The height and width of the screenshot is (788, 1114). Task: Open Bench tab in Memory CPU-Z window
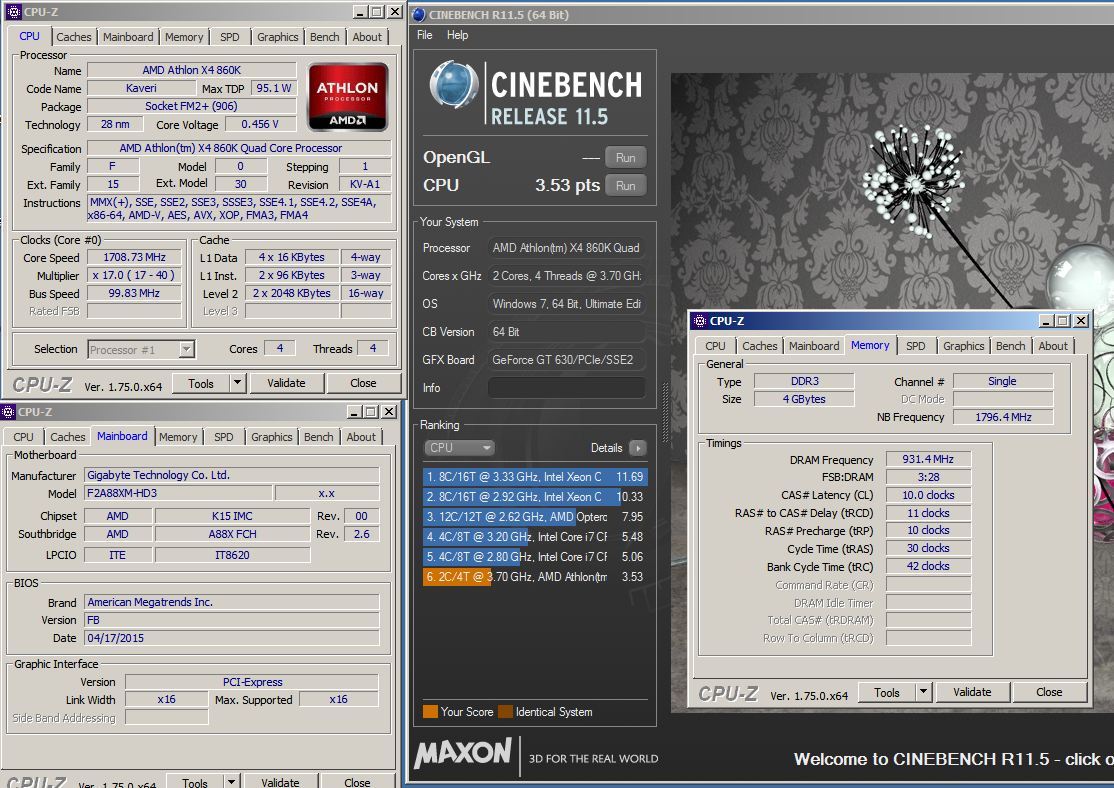pos(1010,346)
